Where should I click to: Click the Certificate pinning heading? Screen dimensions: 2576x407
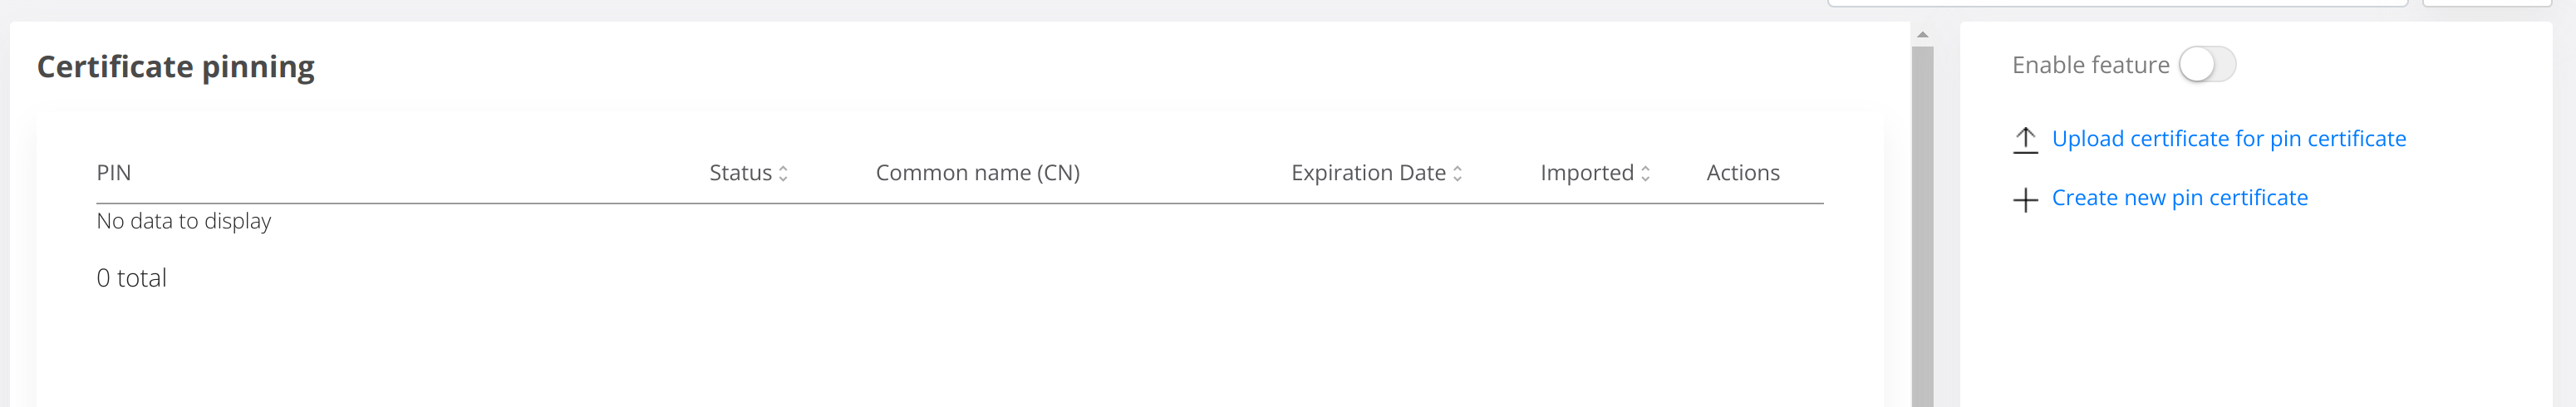point(176,67)
